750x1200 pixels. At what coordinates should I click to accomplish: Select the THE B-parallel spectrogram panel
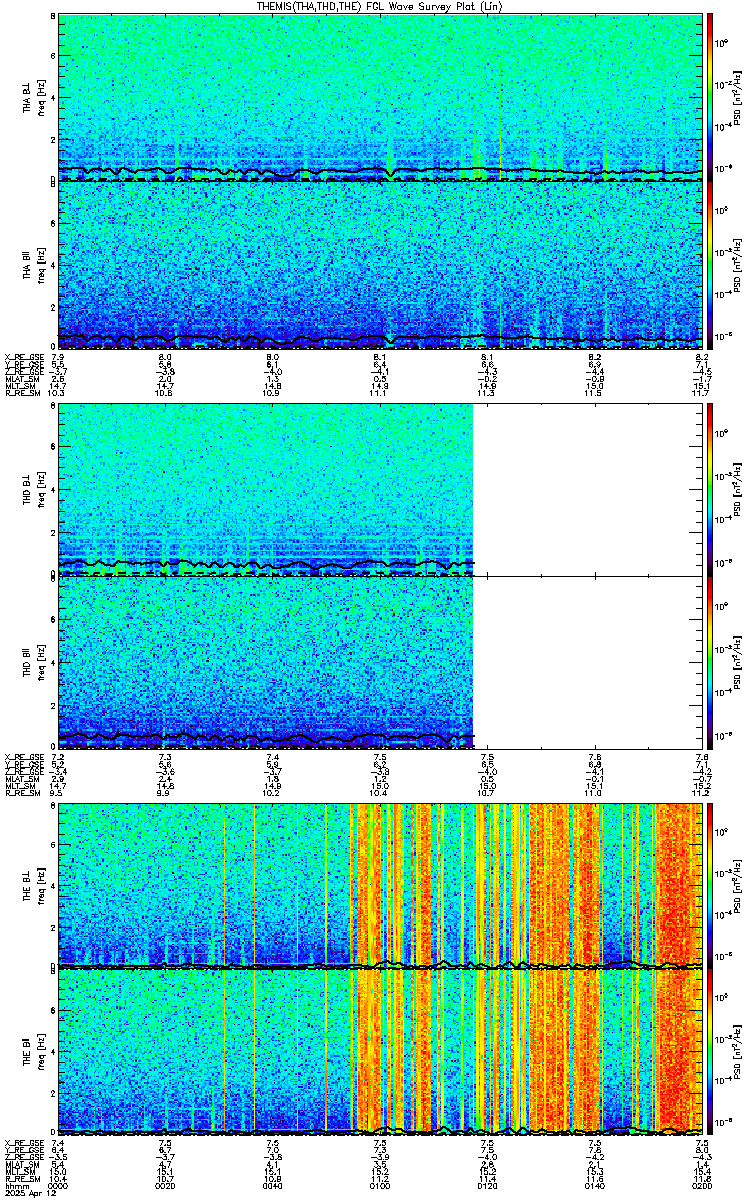coord(381,1053)
